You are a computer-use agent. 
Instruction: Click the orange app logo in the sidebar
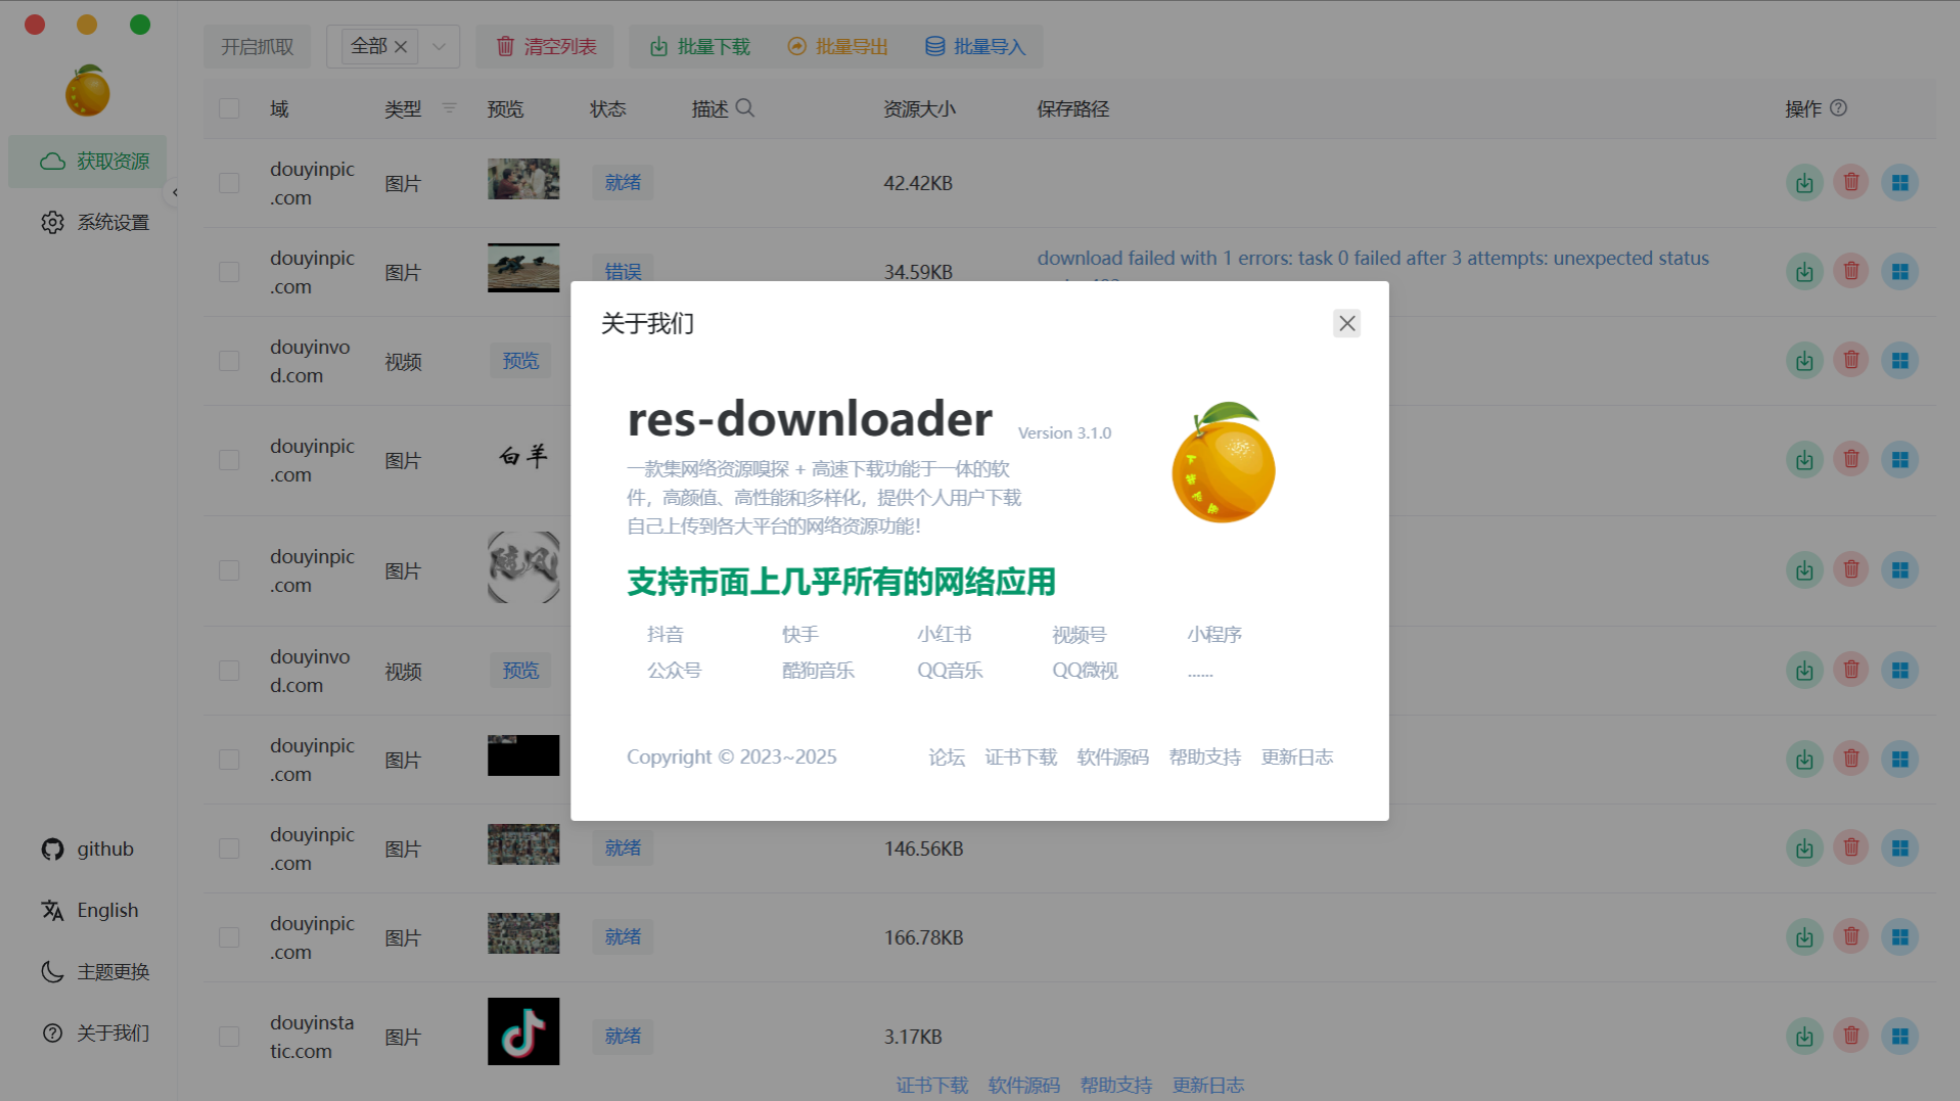[x=88, y=91]
